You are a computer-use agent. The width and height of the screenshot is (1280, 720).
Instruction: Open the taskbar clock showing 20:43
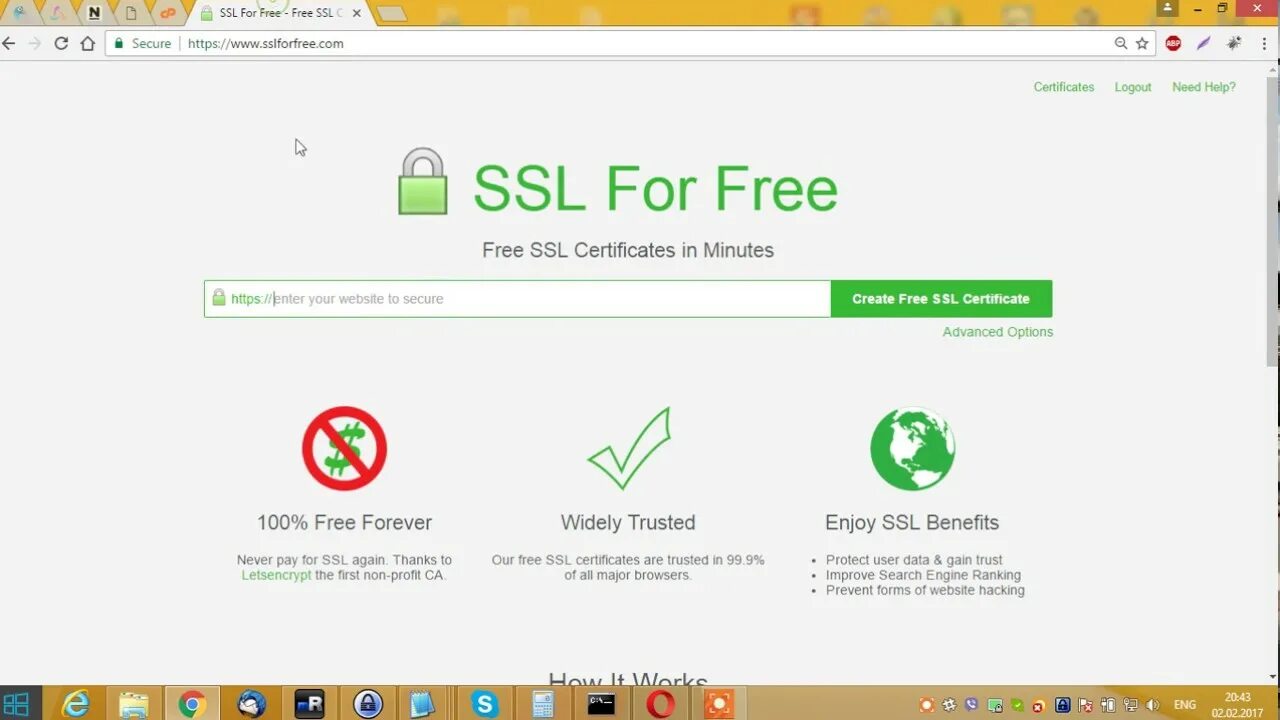(1238, 704)
